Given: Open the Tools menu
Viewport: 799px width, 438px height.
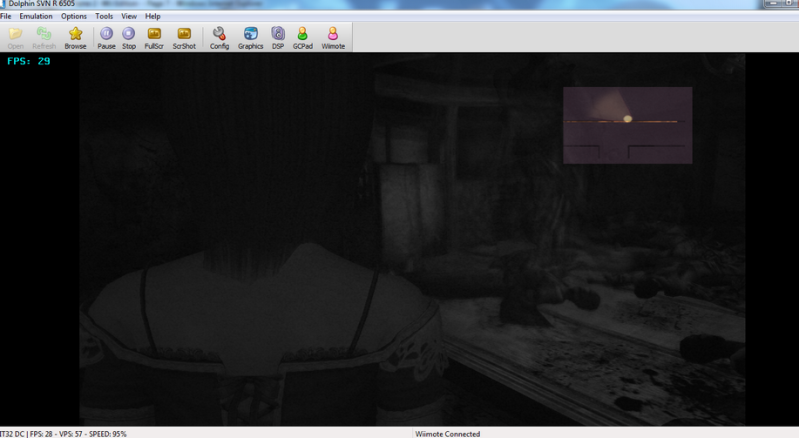Looking at the screenshot, I should click(104, 17).
